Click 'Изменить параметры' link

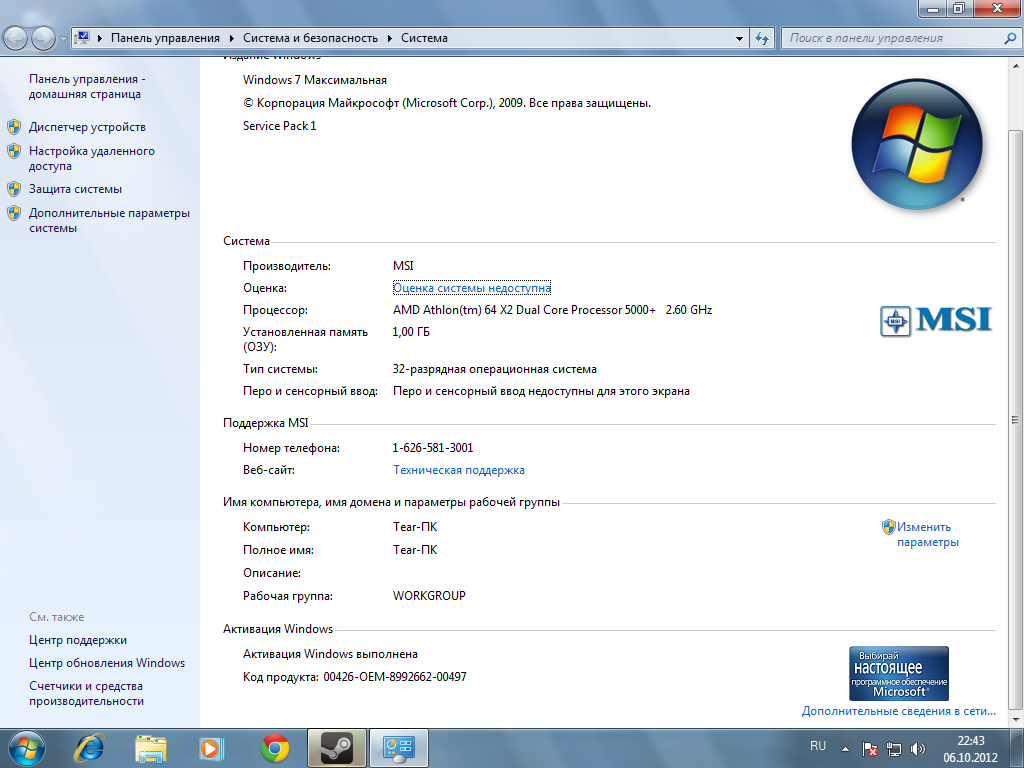pyautogui.click(x=927, y=534)
